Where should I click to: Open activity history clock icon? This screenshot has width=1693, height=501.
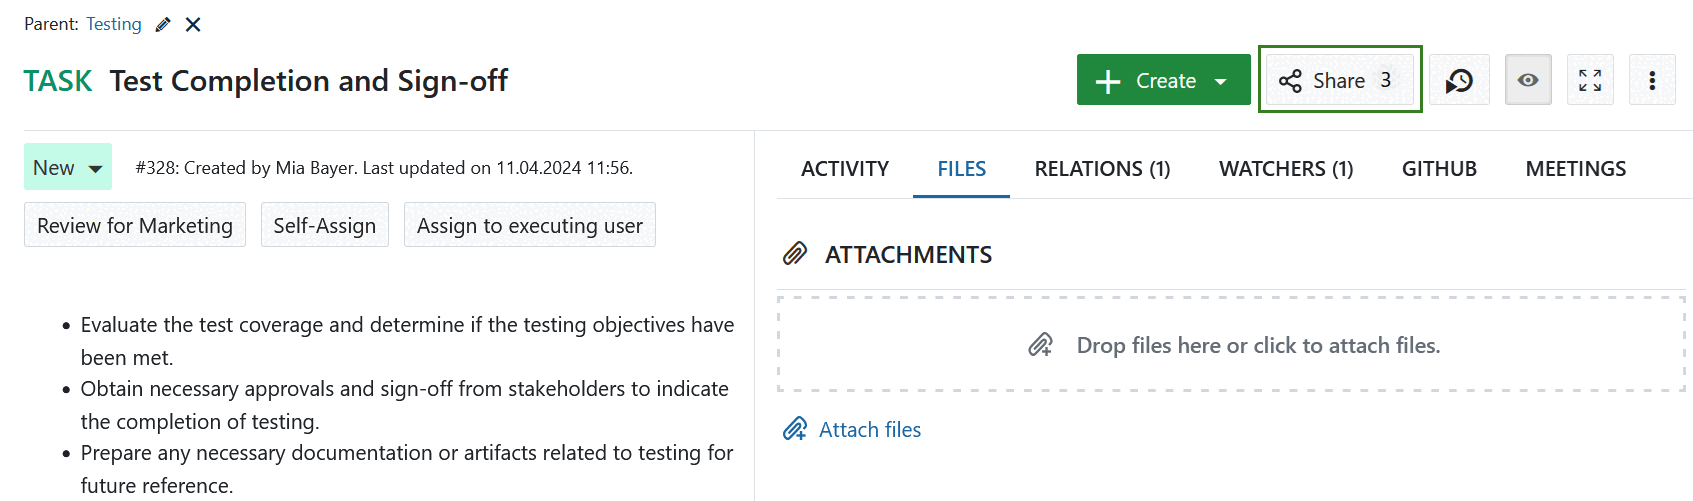coord(1459,80)
